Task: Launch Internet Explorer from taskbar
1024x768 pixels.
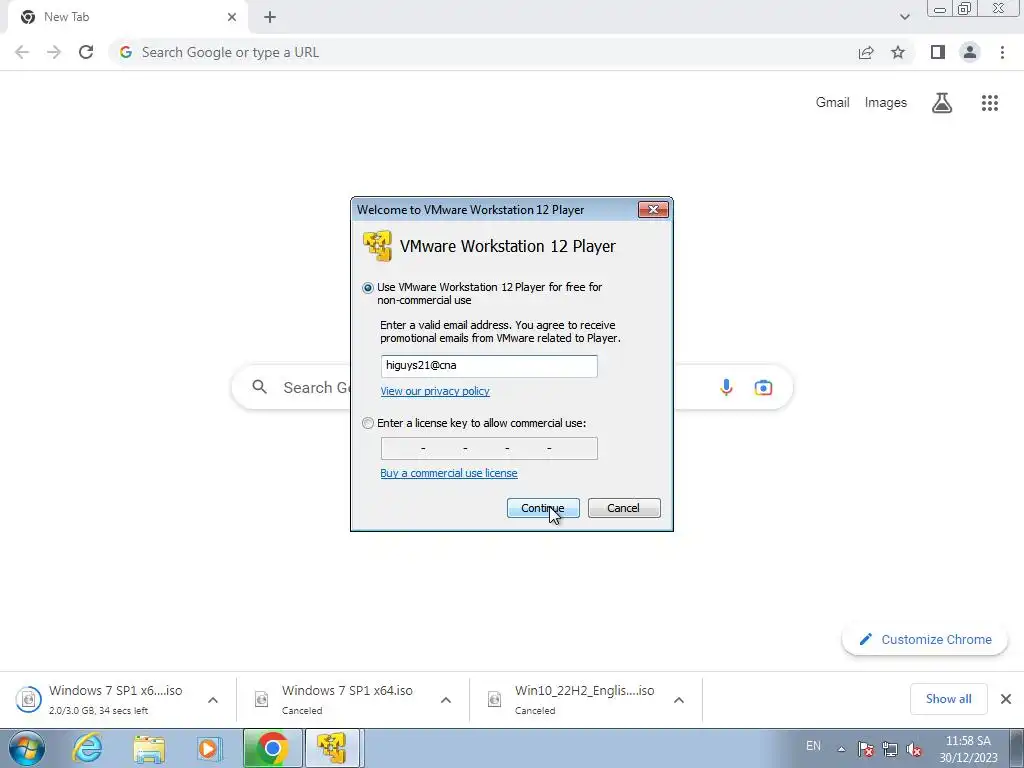Action: coord(87,748)
